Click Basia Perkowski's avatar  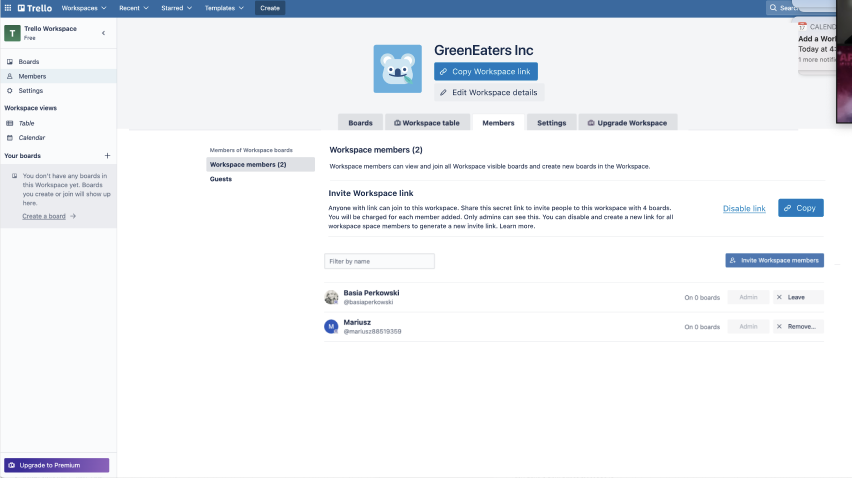[332, 297]
